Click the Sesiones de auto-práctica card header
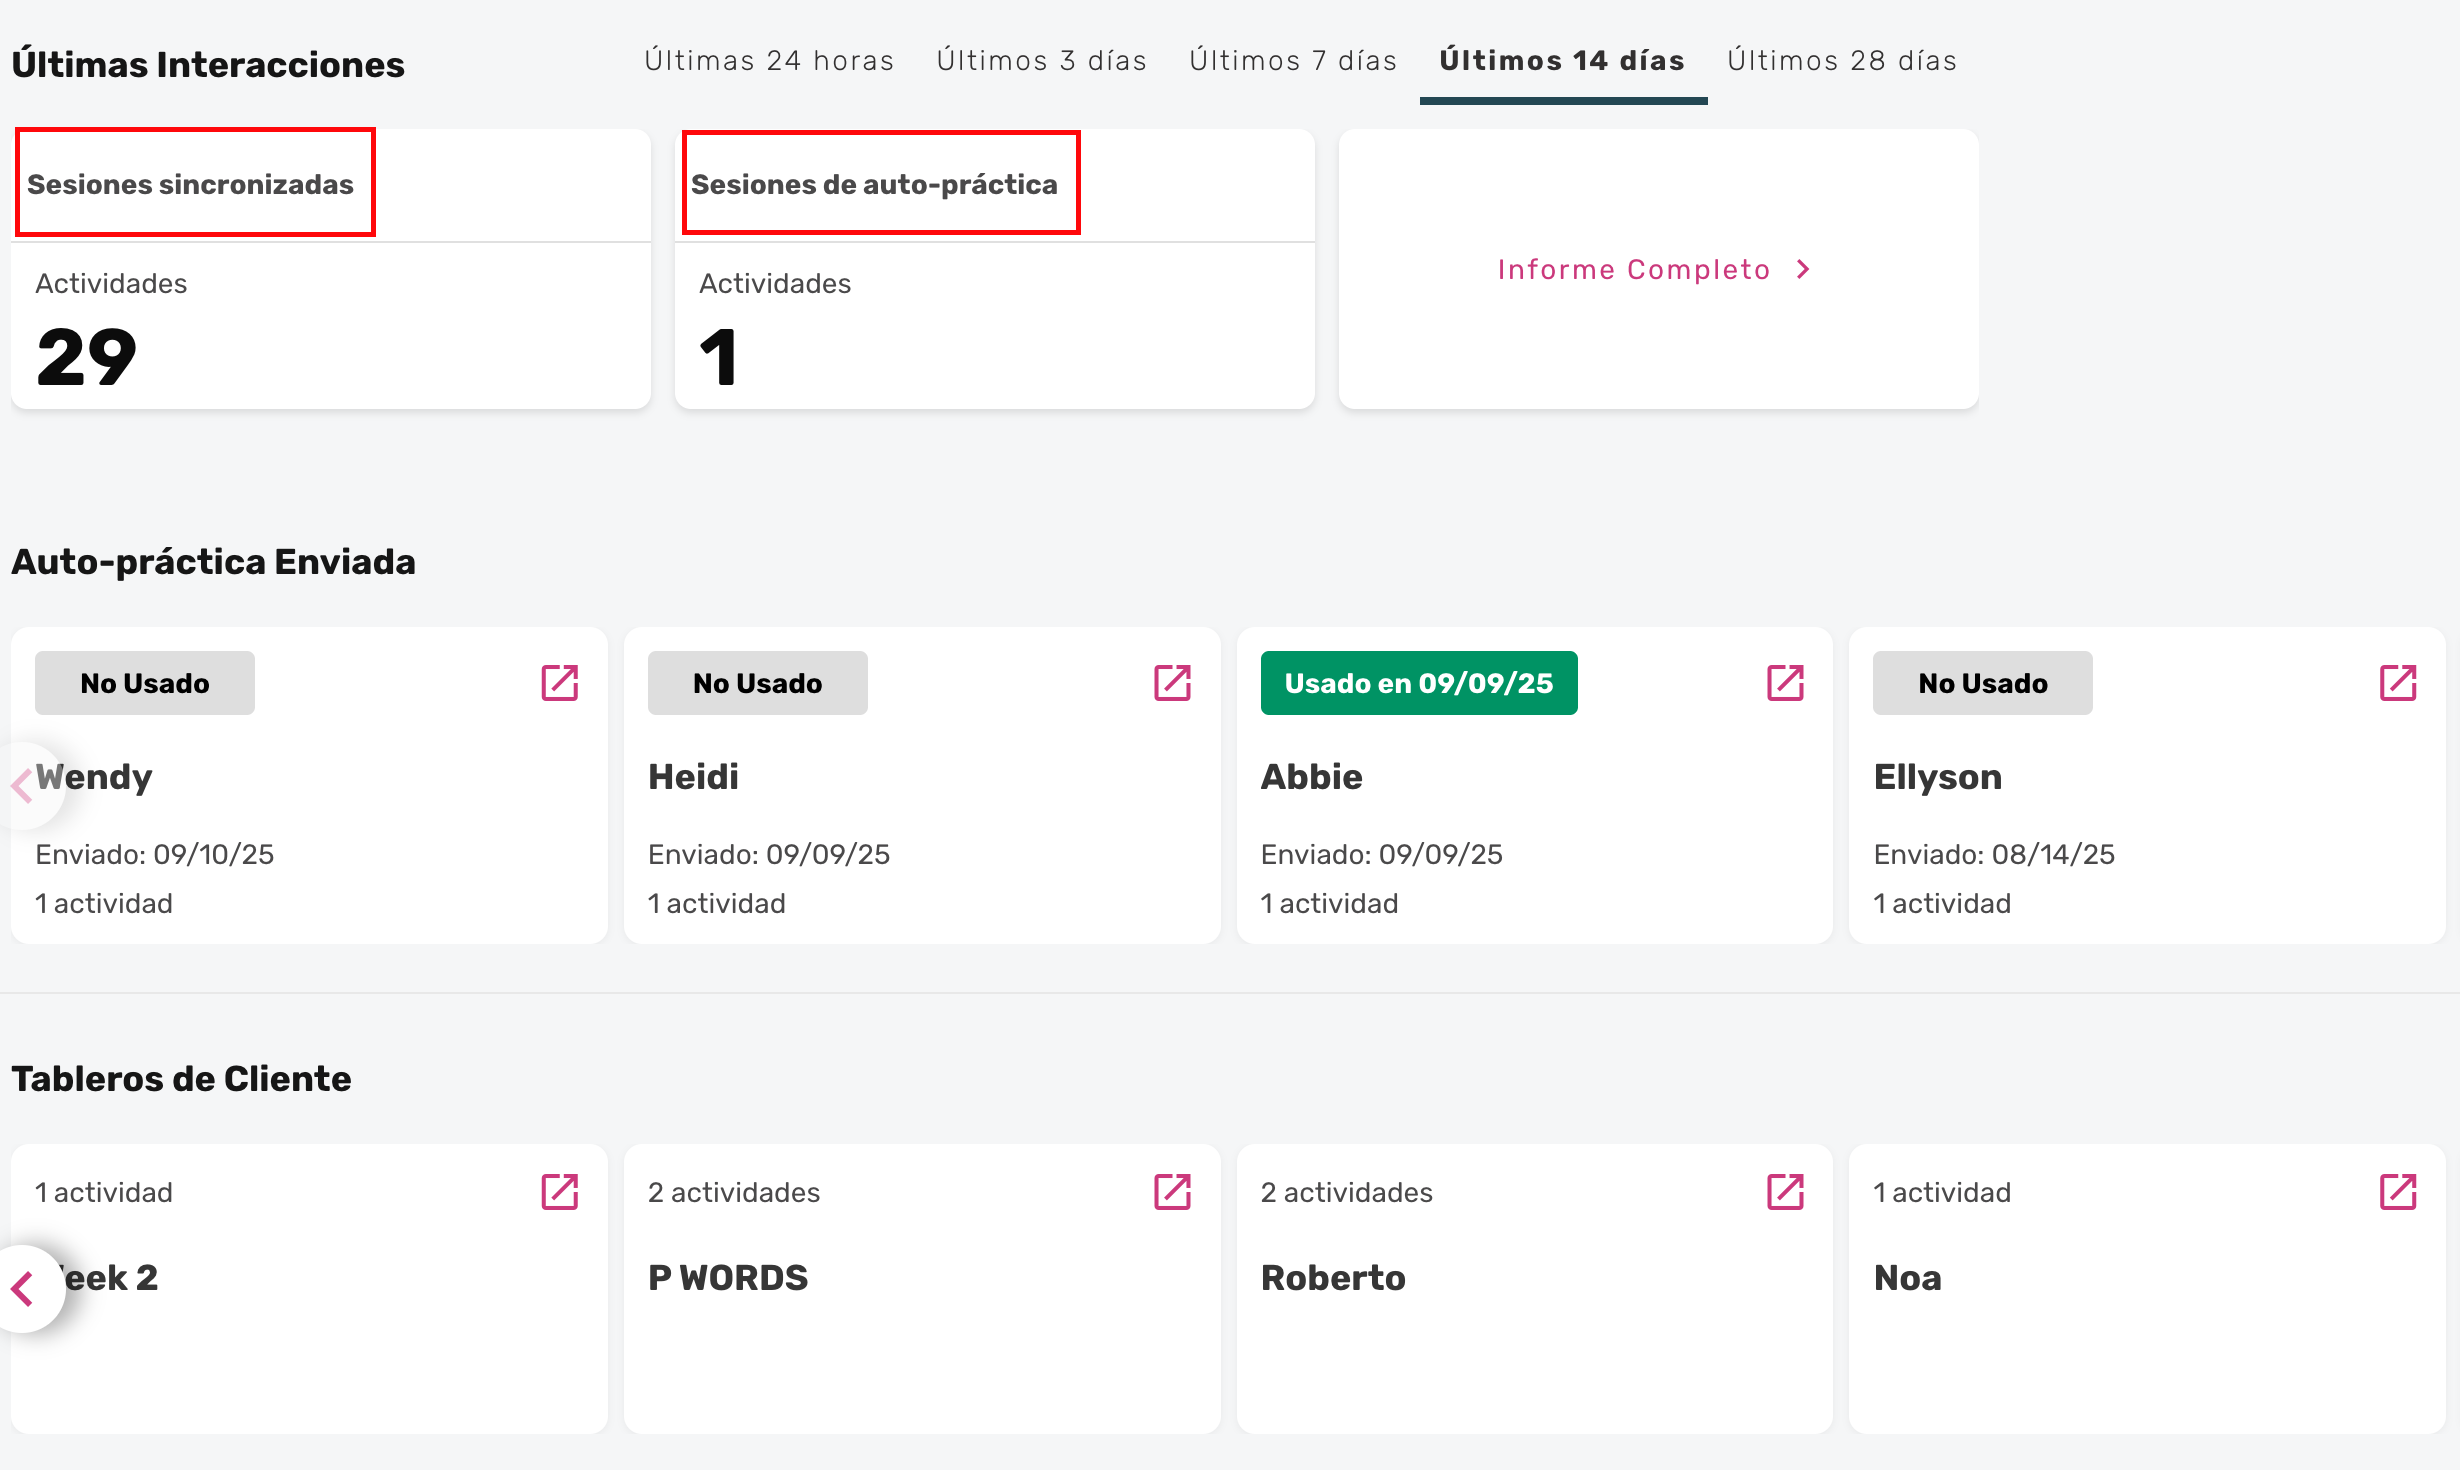The height and width of the screenshot is (1470, 2460). pos(874,184)
